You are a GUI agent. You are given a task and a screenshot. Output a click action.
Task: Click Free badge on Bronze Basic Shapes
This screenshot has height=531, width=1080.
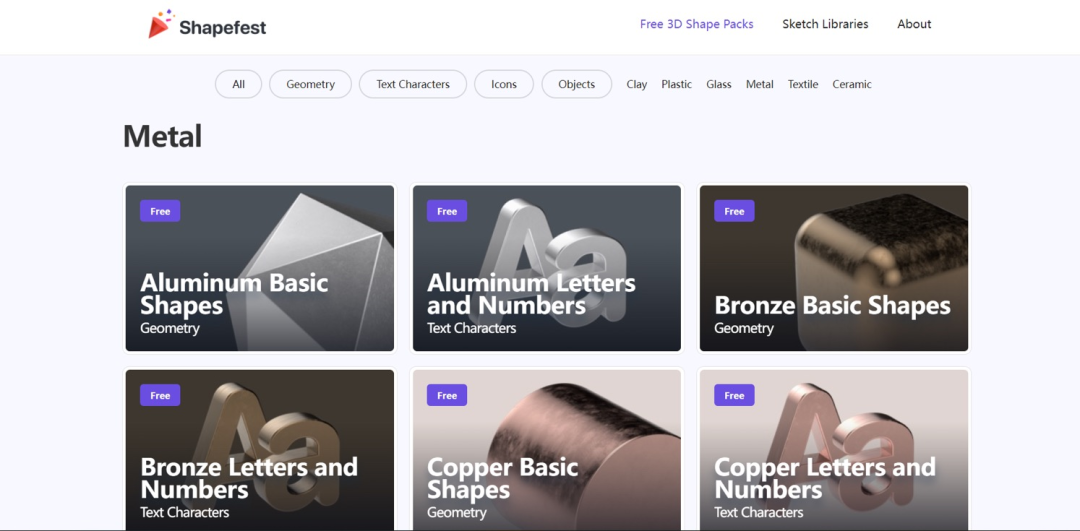click(734, 211)
